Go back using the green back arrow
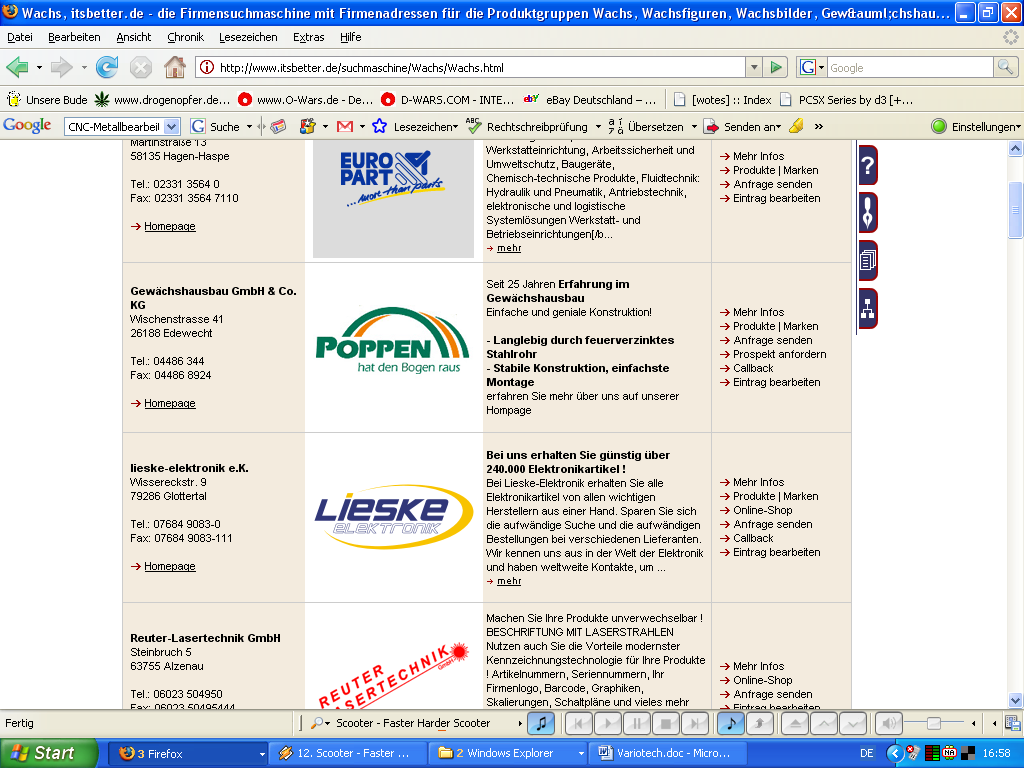 (18, 67)
